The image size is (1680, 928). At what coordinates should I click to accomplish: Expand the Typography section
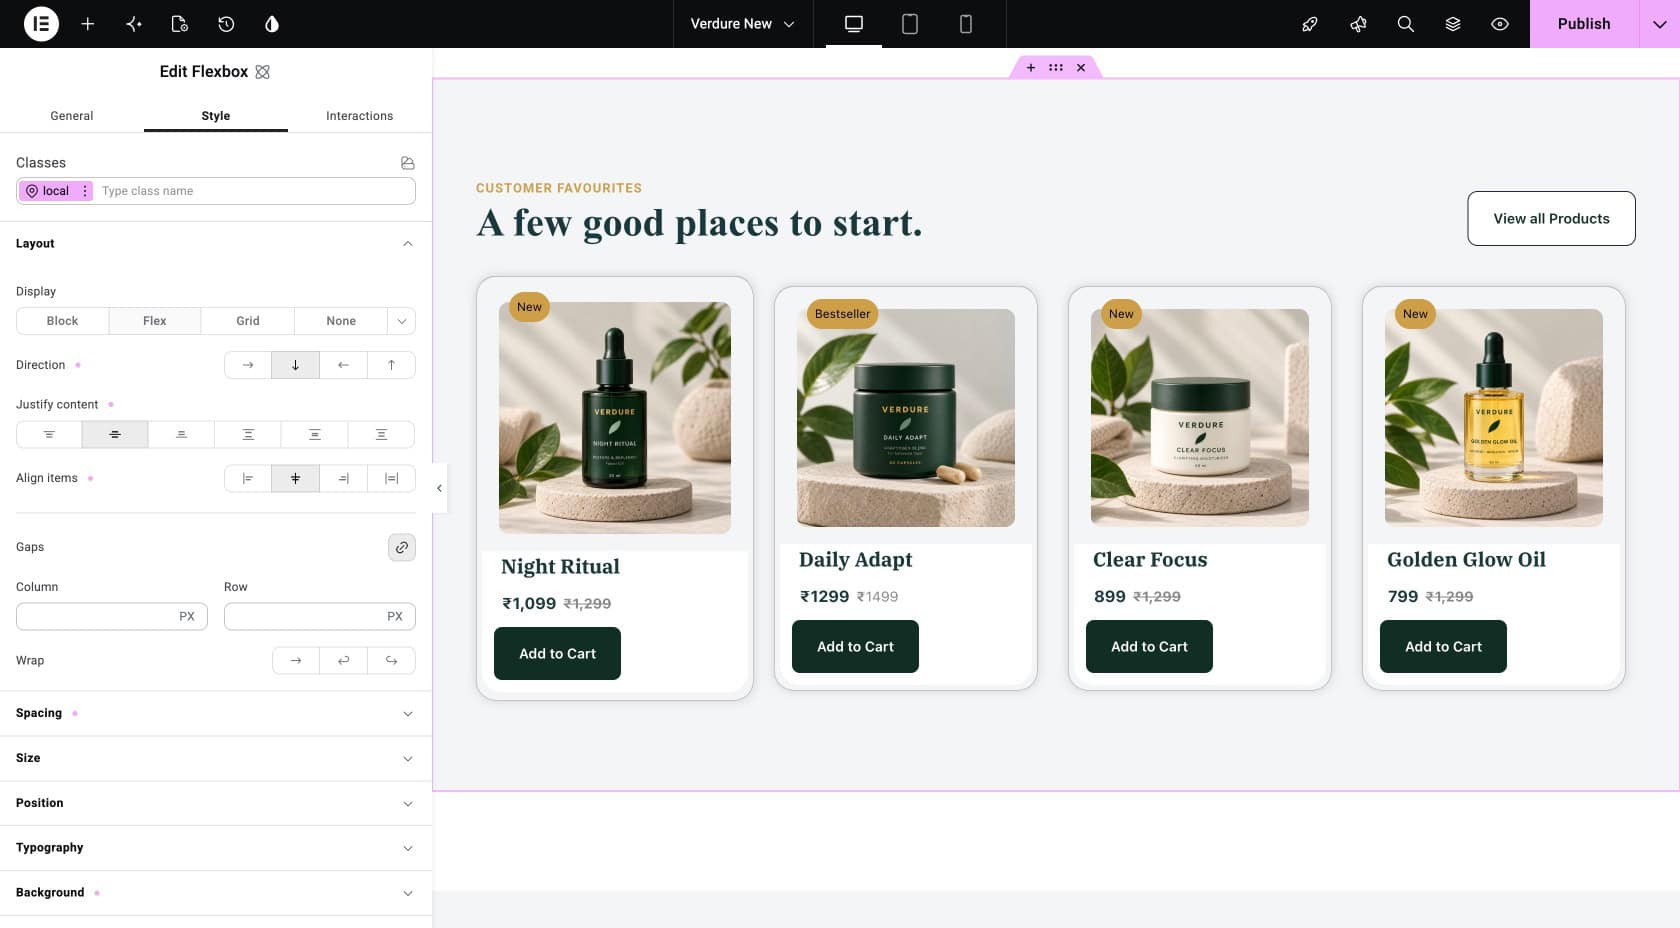216,848
